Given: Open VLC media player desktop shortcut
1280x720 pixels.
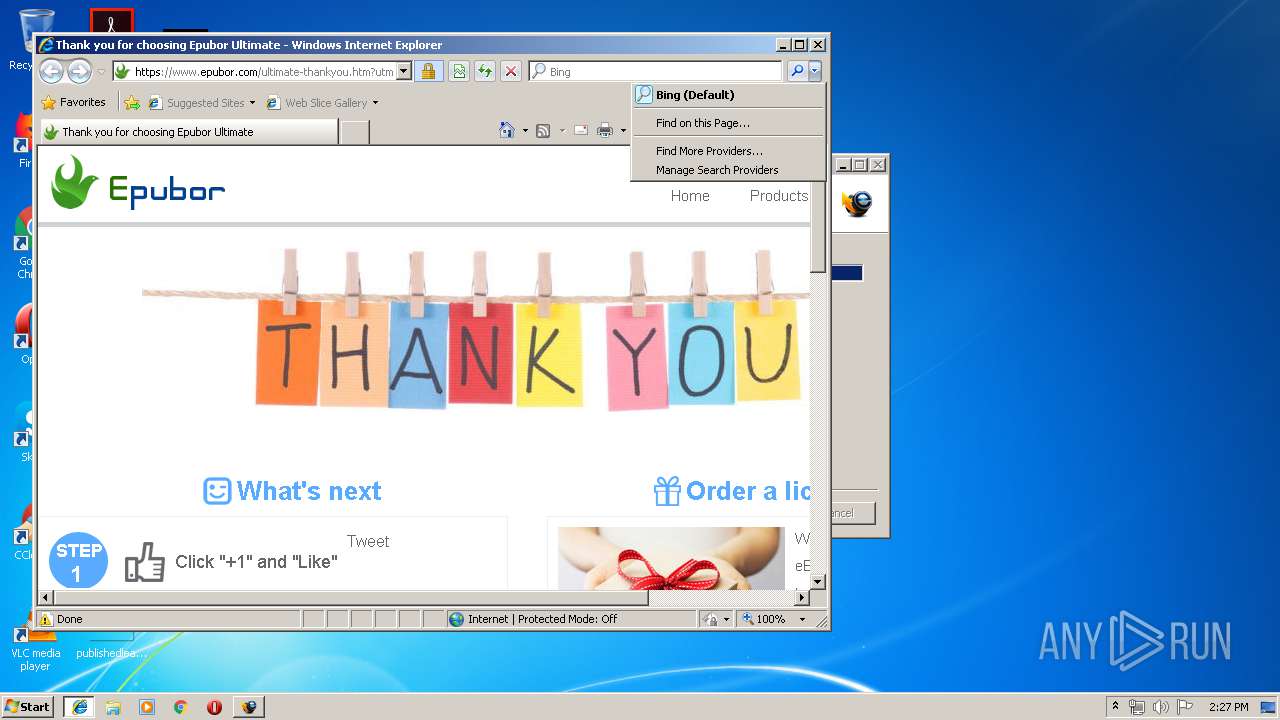Looking at the screenshot, I should coord(35,645).
